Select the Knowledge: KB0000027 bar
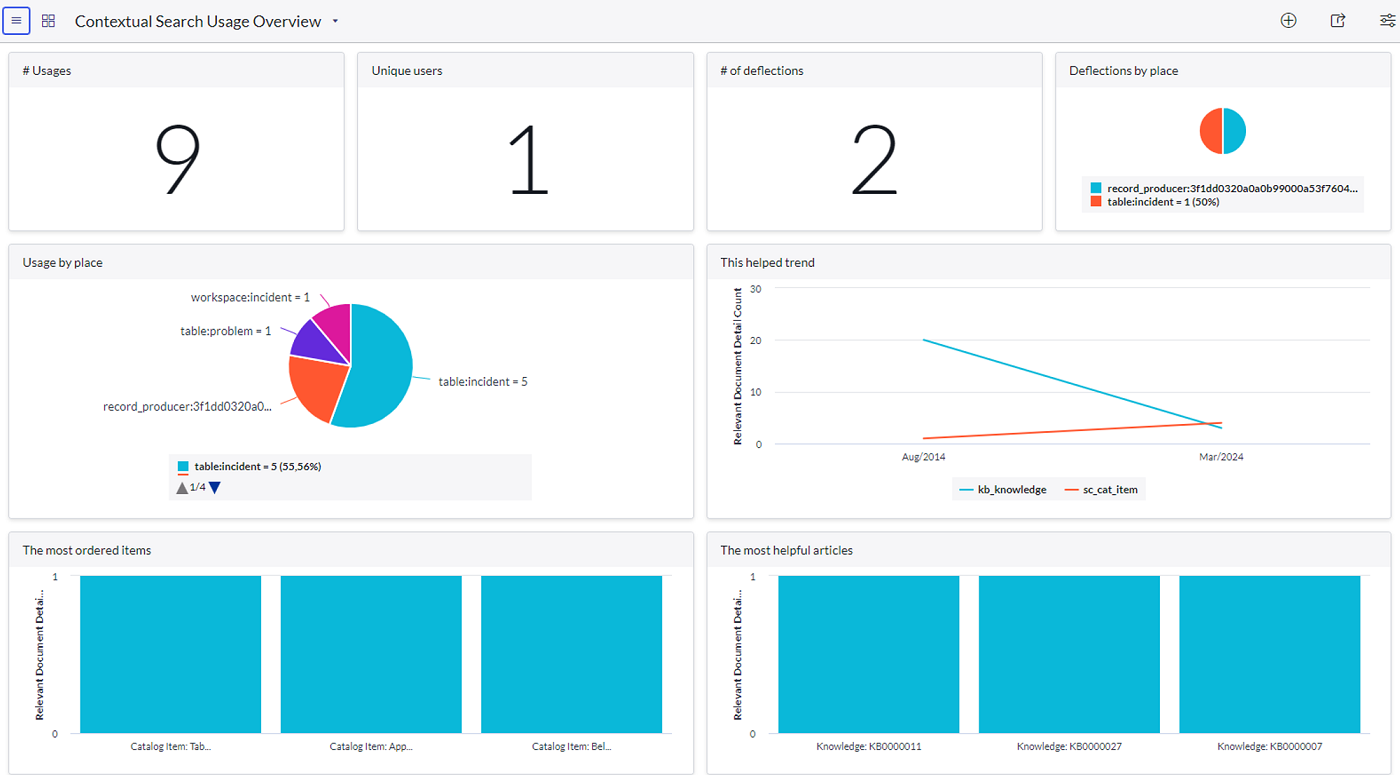This screenshot has width=1400, height=775. click(1069, 654)
